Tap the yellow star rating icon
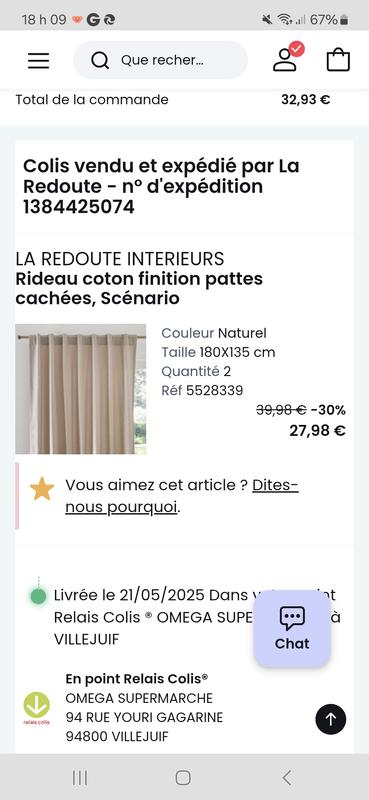 (42, 489)
